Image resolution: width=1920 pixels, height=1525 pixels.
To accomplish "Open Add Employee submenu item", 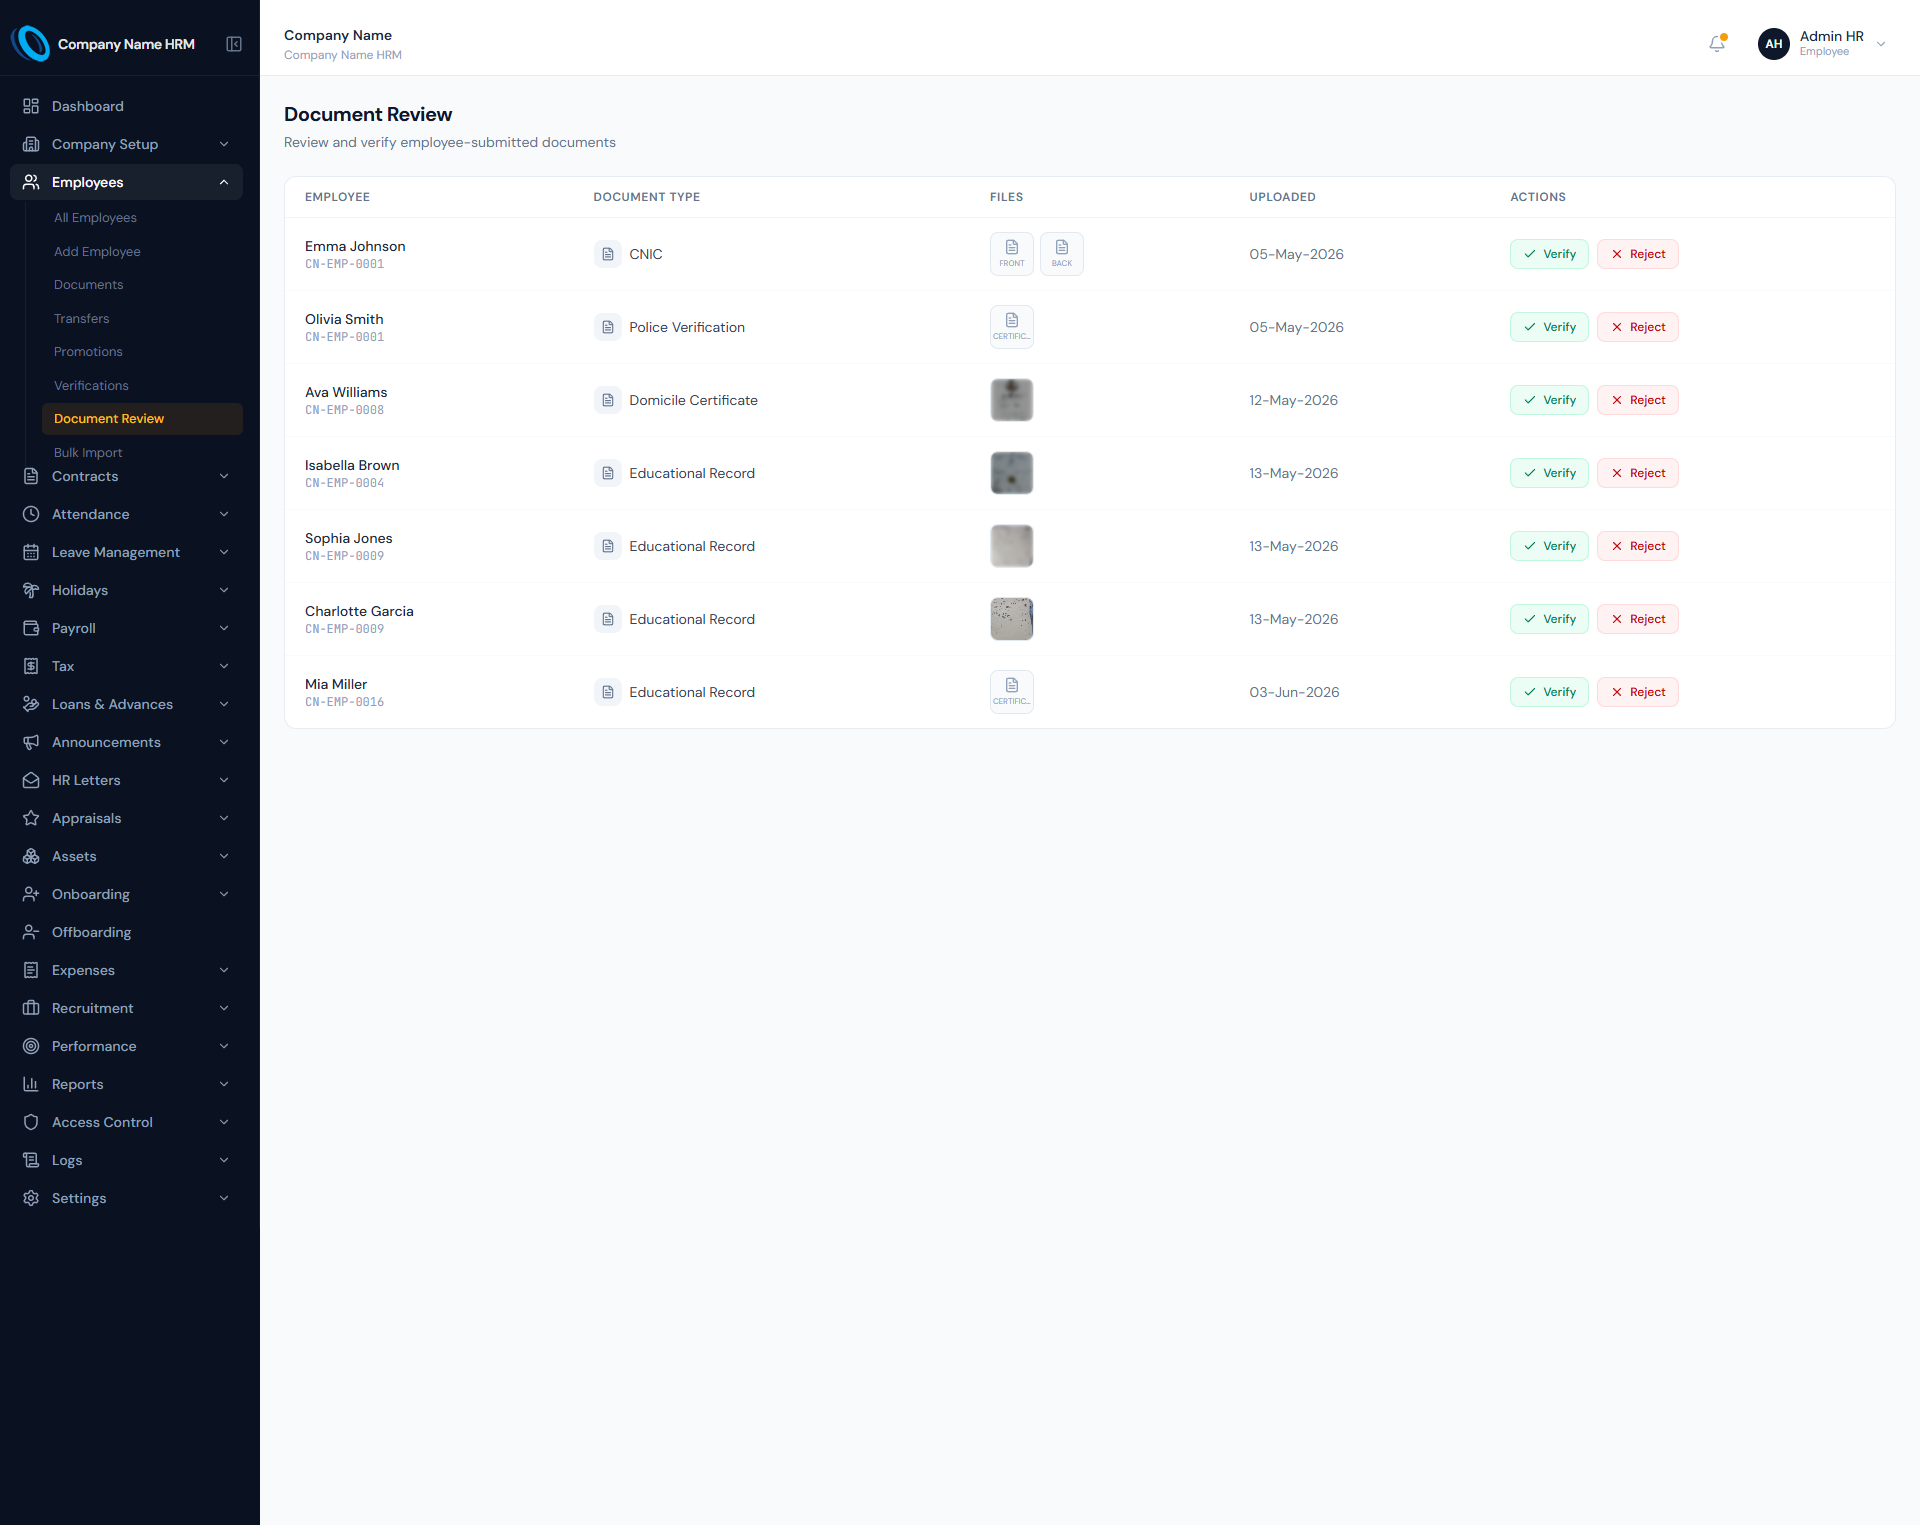I will (142, 251).
